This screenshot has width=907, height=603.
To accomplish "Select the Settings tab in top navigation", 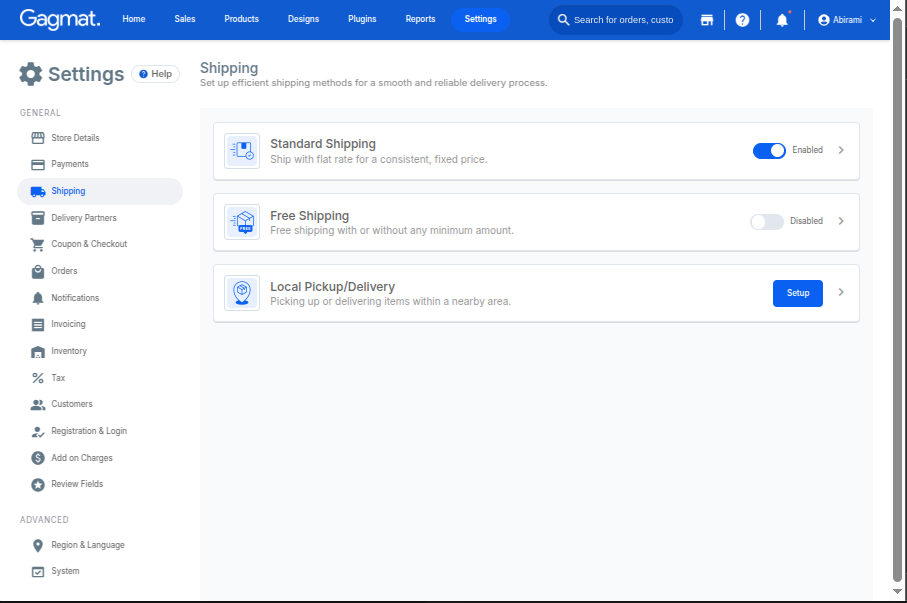I will tap(480, 19).
